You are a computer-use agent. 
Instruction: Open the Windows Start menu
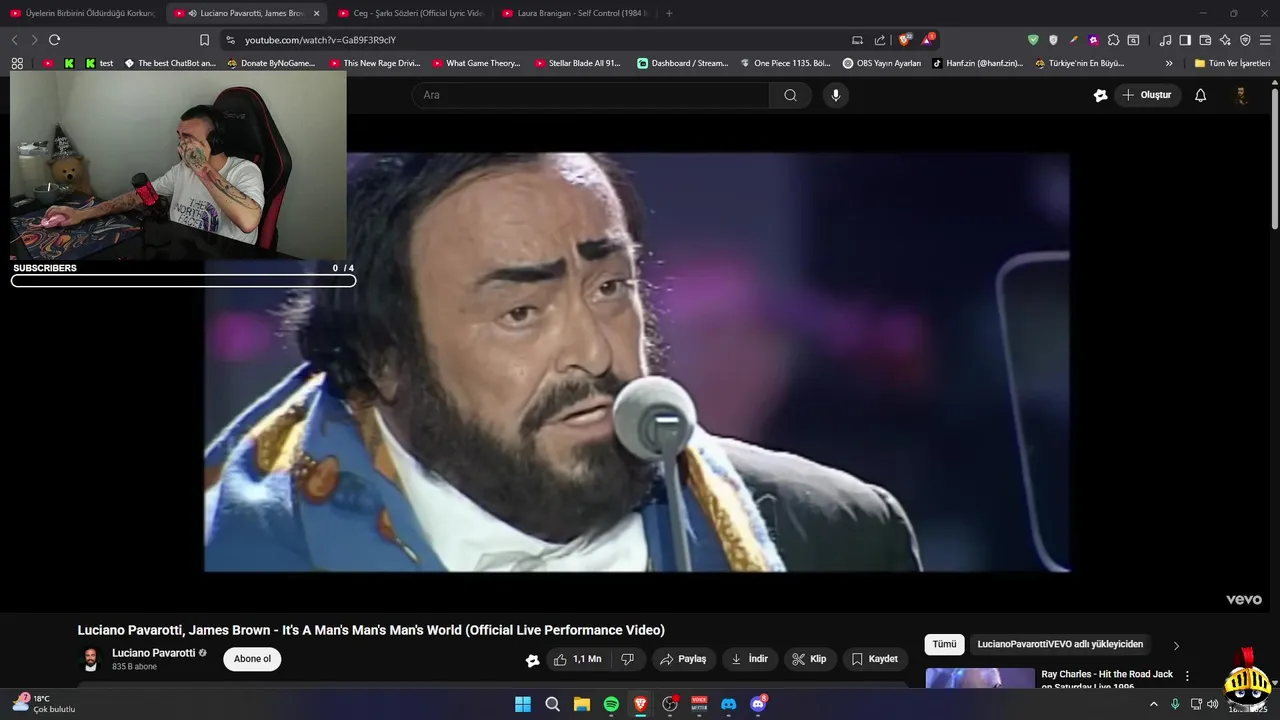tap(523, 704)
